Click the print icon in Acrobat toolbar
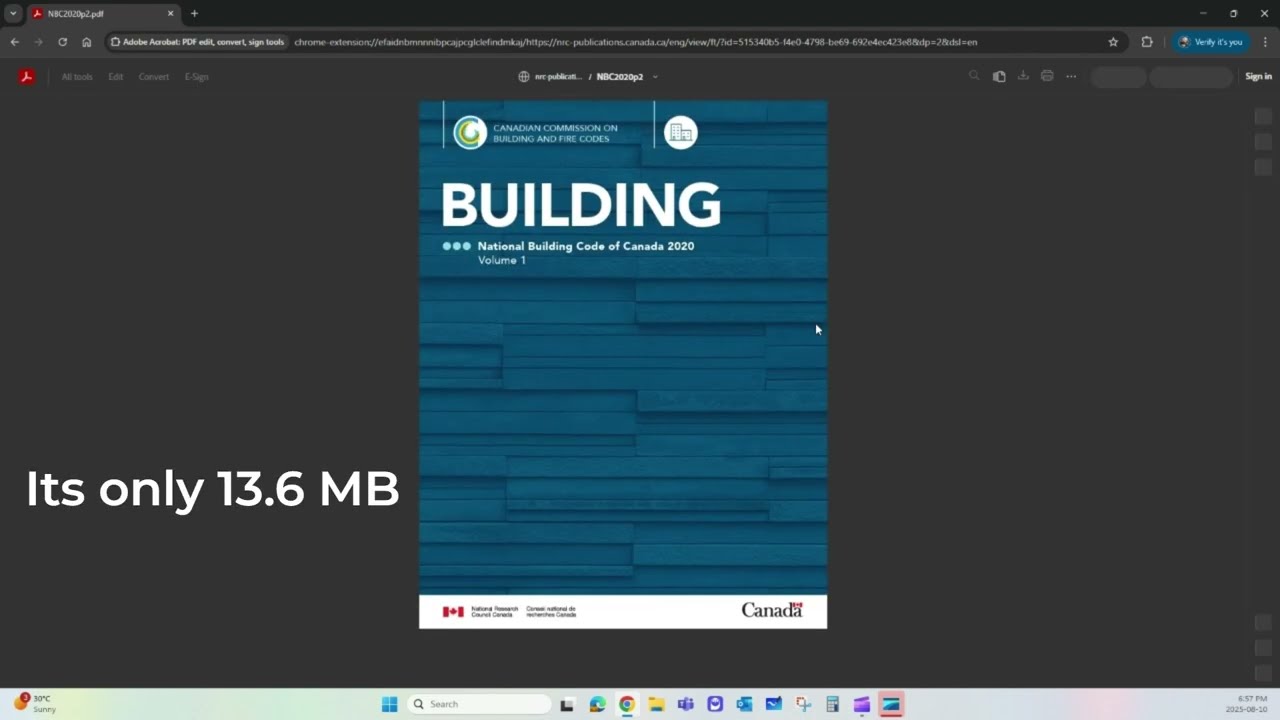 pyautogui.click(x=1047, y=76)
